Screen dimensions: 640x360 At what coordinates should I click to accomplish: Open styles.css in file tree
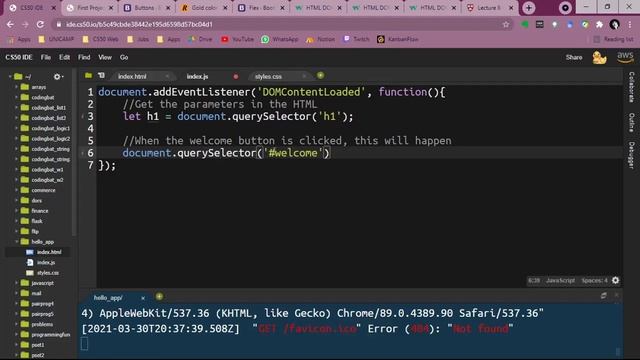pyautogui.click(x=48, y=273)
